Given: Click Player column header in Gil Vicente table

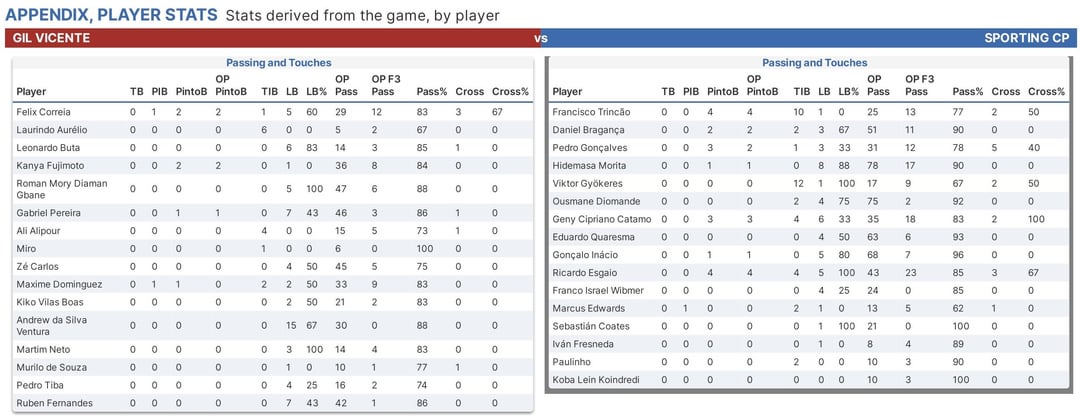Looking at the screenshot, I should [32, 92].
